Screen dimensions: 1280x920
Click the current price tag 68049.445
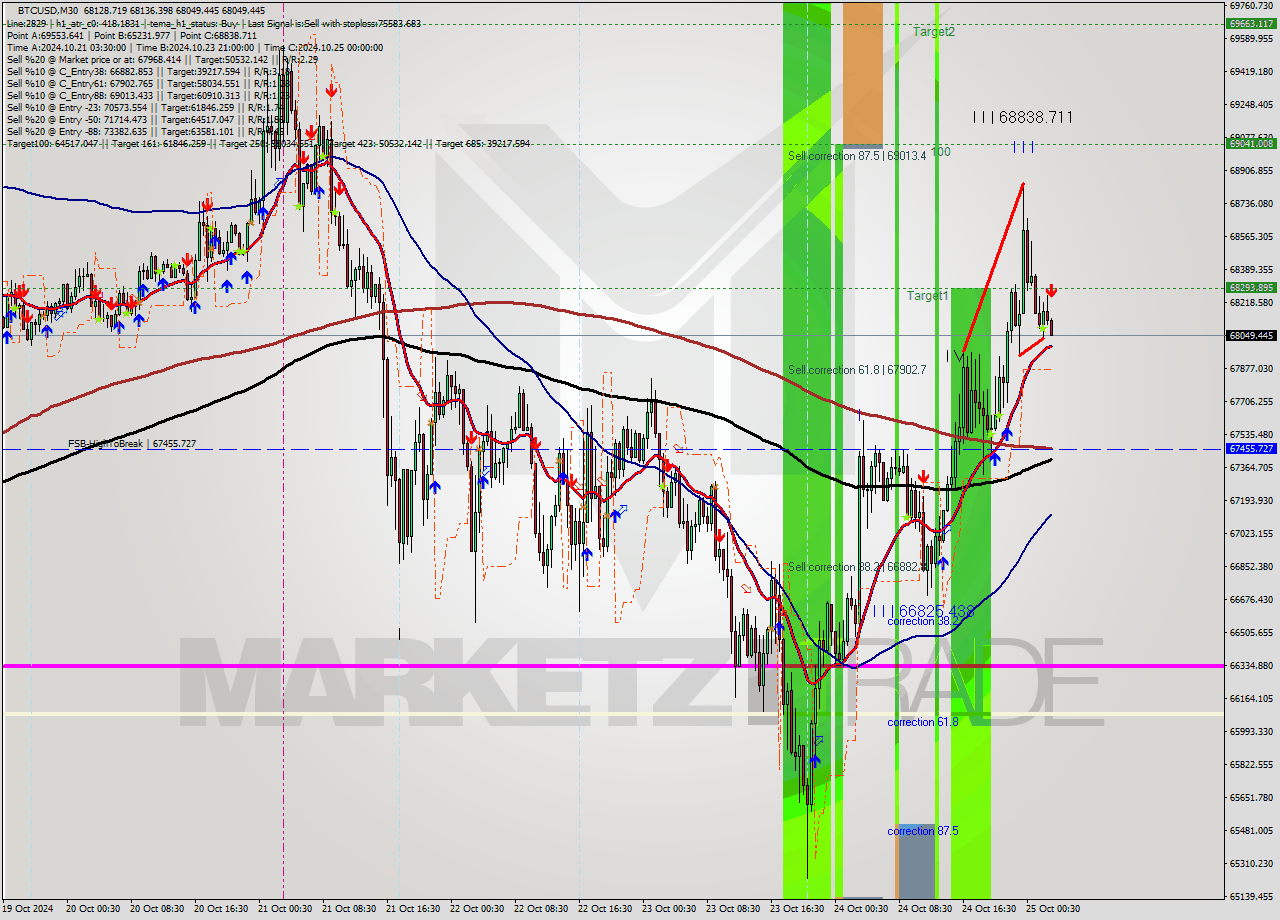coord(1251,335)
